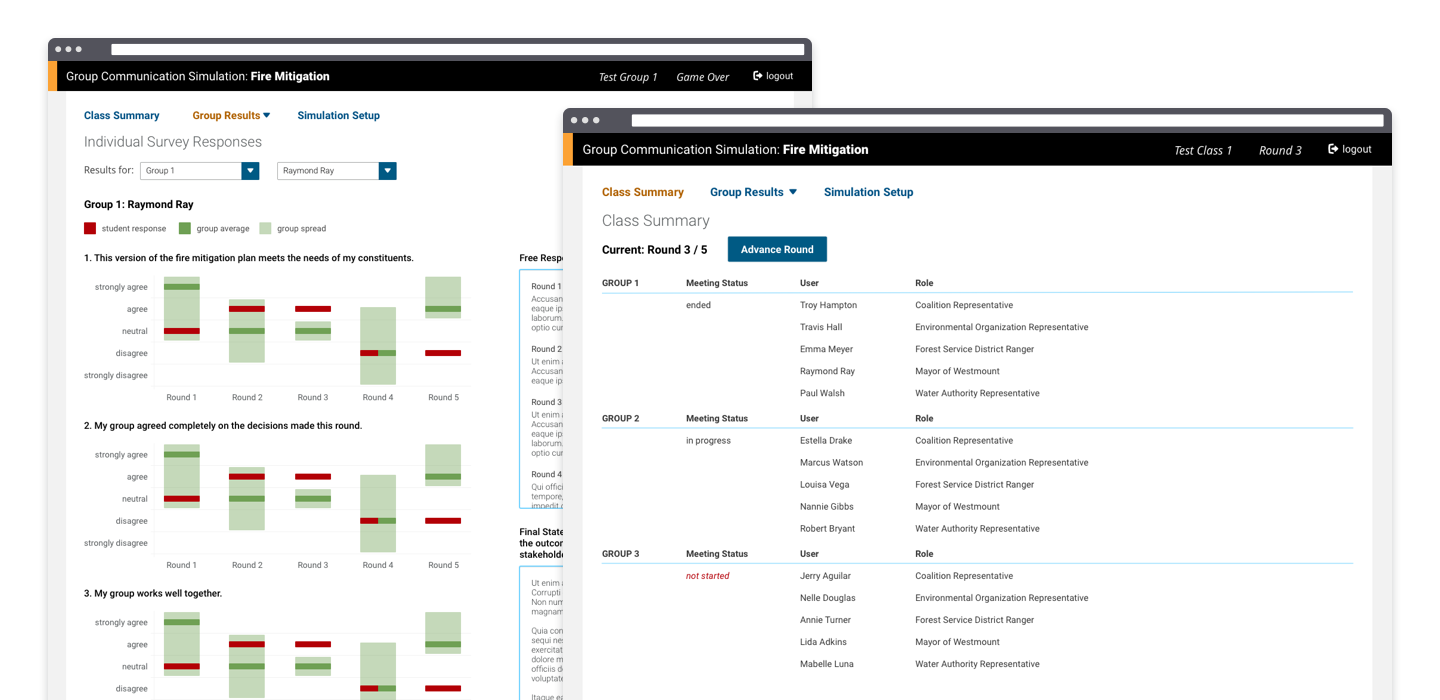Open Class Summary tab in back window

pyautogui.click(x=122, y=116)
